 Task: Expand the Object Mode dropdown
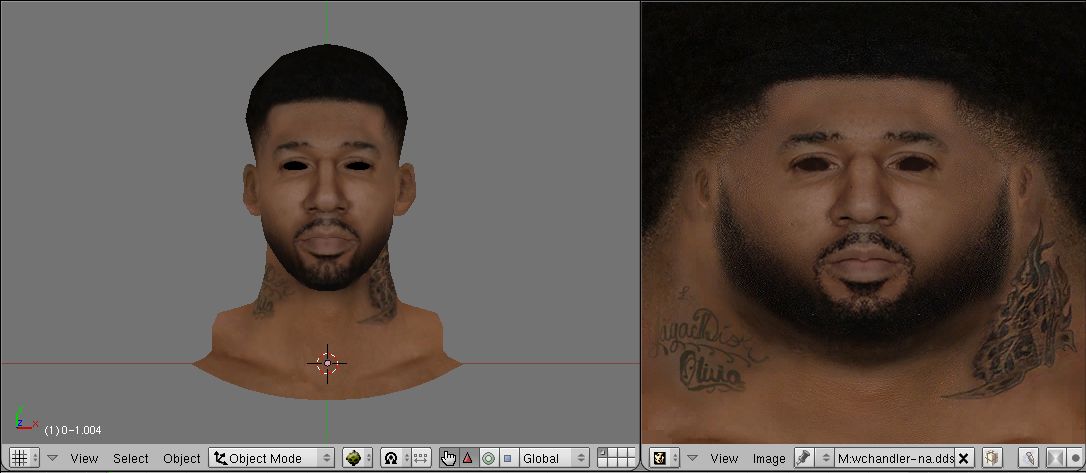[x=271, y=458]
